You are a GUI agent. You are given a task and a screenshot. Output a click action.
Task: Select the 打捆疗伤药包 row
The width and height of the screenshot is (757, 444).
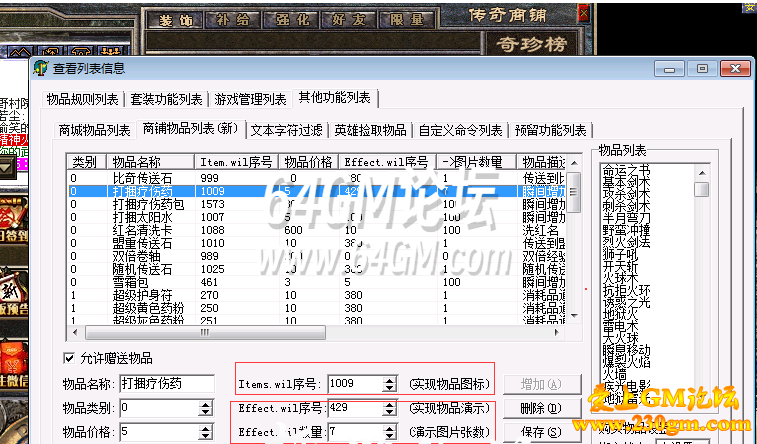click(x=316, y=204)
